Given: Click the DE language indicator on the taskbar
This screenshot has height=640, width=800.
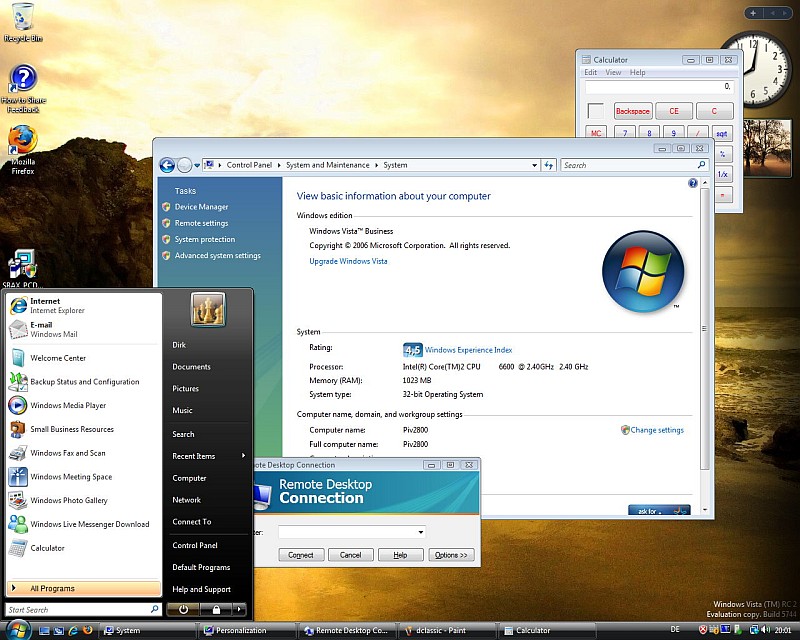Looking at the screenshot, I should tap(674, 630).
